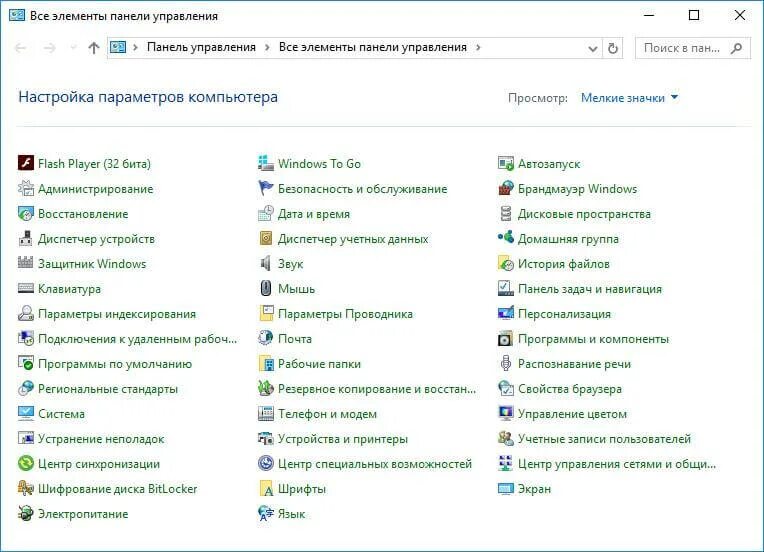Open the Управление цветом icon

pyautogui.click(x=506, y=413)
